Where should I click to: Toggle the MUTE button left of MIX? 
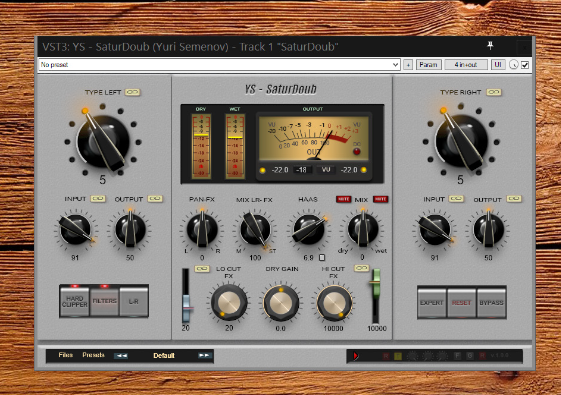[x=343, y=199]
